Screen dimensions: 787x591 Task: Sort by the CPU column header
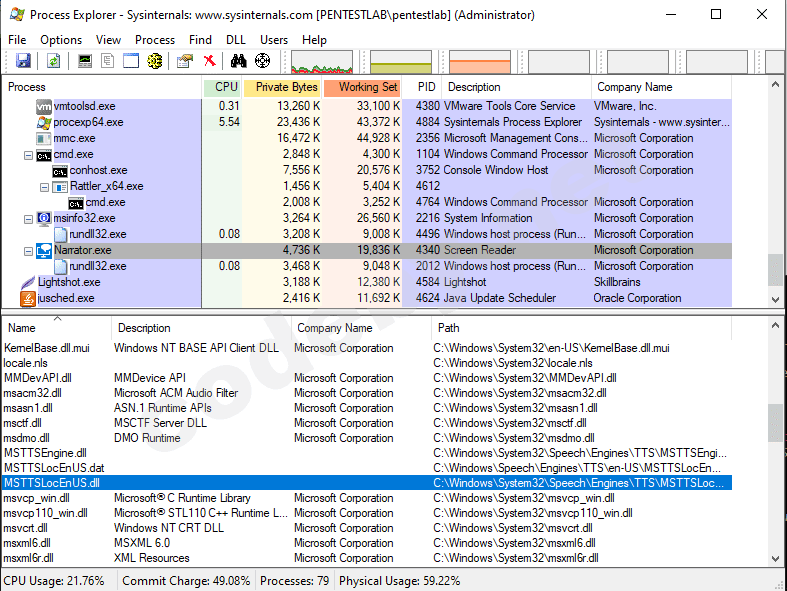coord(222,87)
